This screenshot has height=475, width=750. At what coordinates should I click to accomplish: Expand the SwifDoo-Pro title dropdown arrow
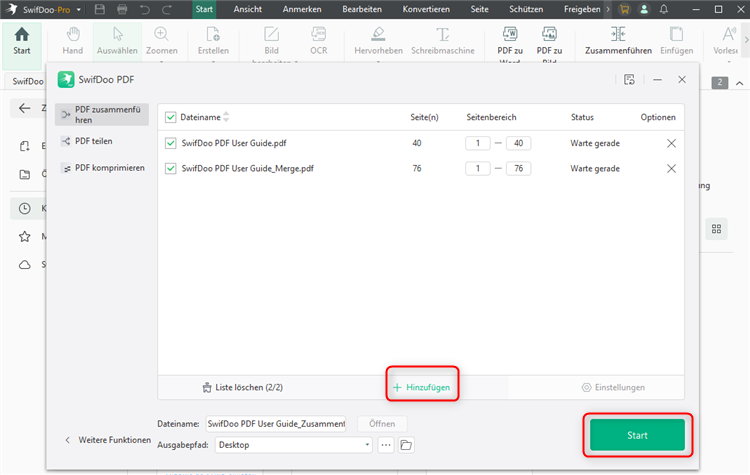[x=78, y=10]
